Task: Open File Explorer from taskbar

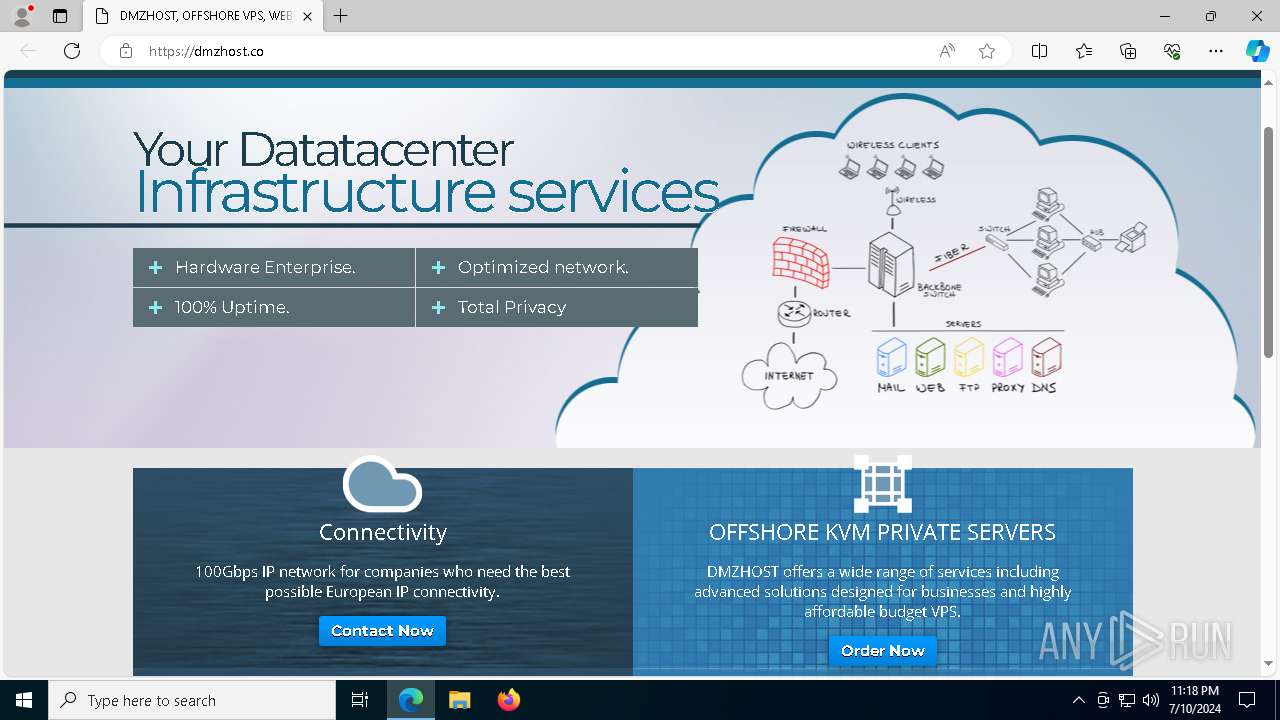Action: pos(460,700)
